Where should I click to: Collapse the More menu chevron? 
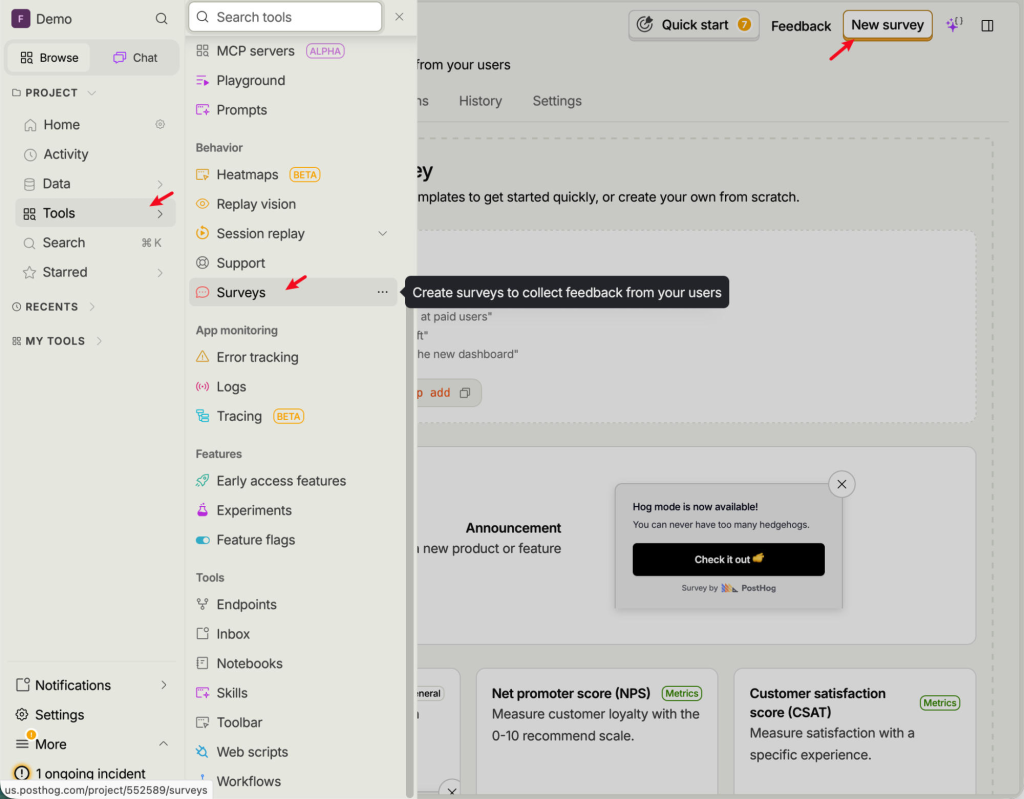point(163,743)
